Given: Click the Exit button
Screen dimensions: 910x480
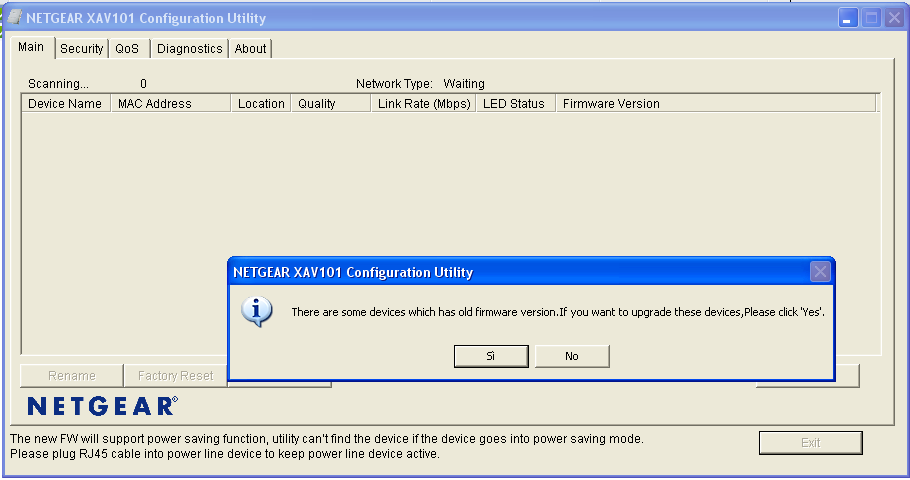Looking at the screenshot, I should click(810, 443).
